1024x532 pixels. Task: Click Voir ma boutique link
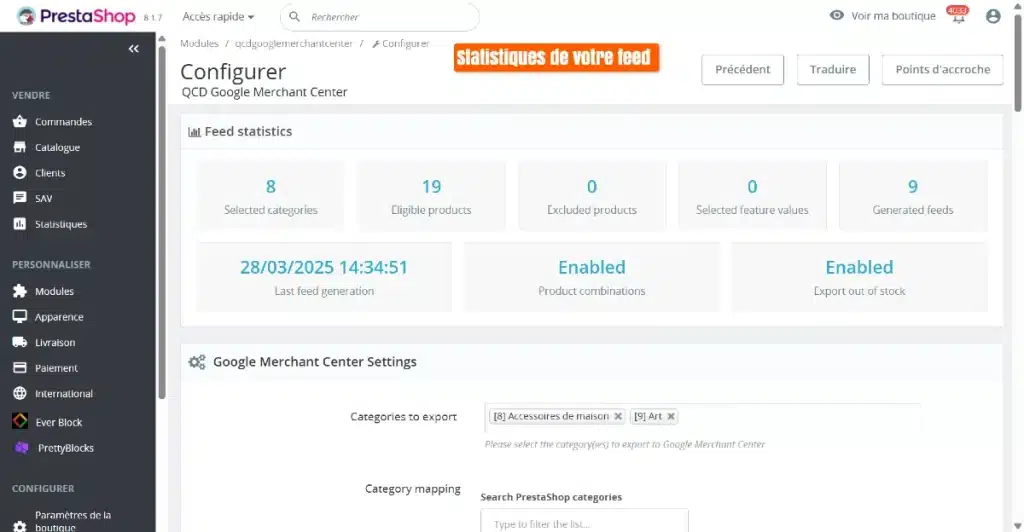click(893, 16)
